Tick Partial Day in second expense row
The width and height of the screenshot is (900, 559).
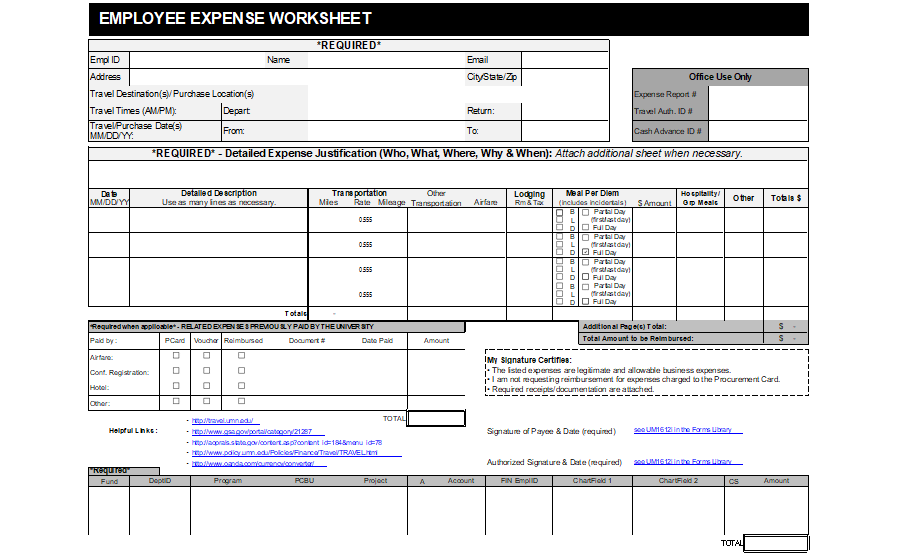[x=585, y=237]
